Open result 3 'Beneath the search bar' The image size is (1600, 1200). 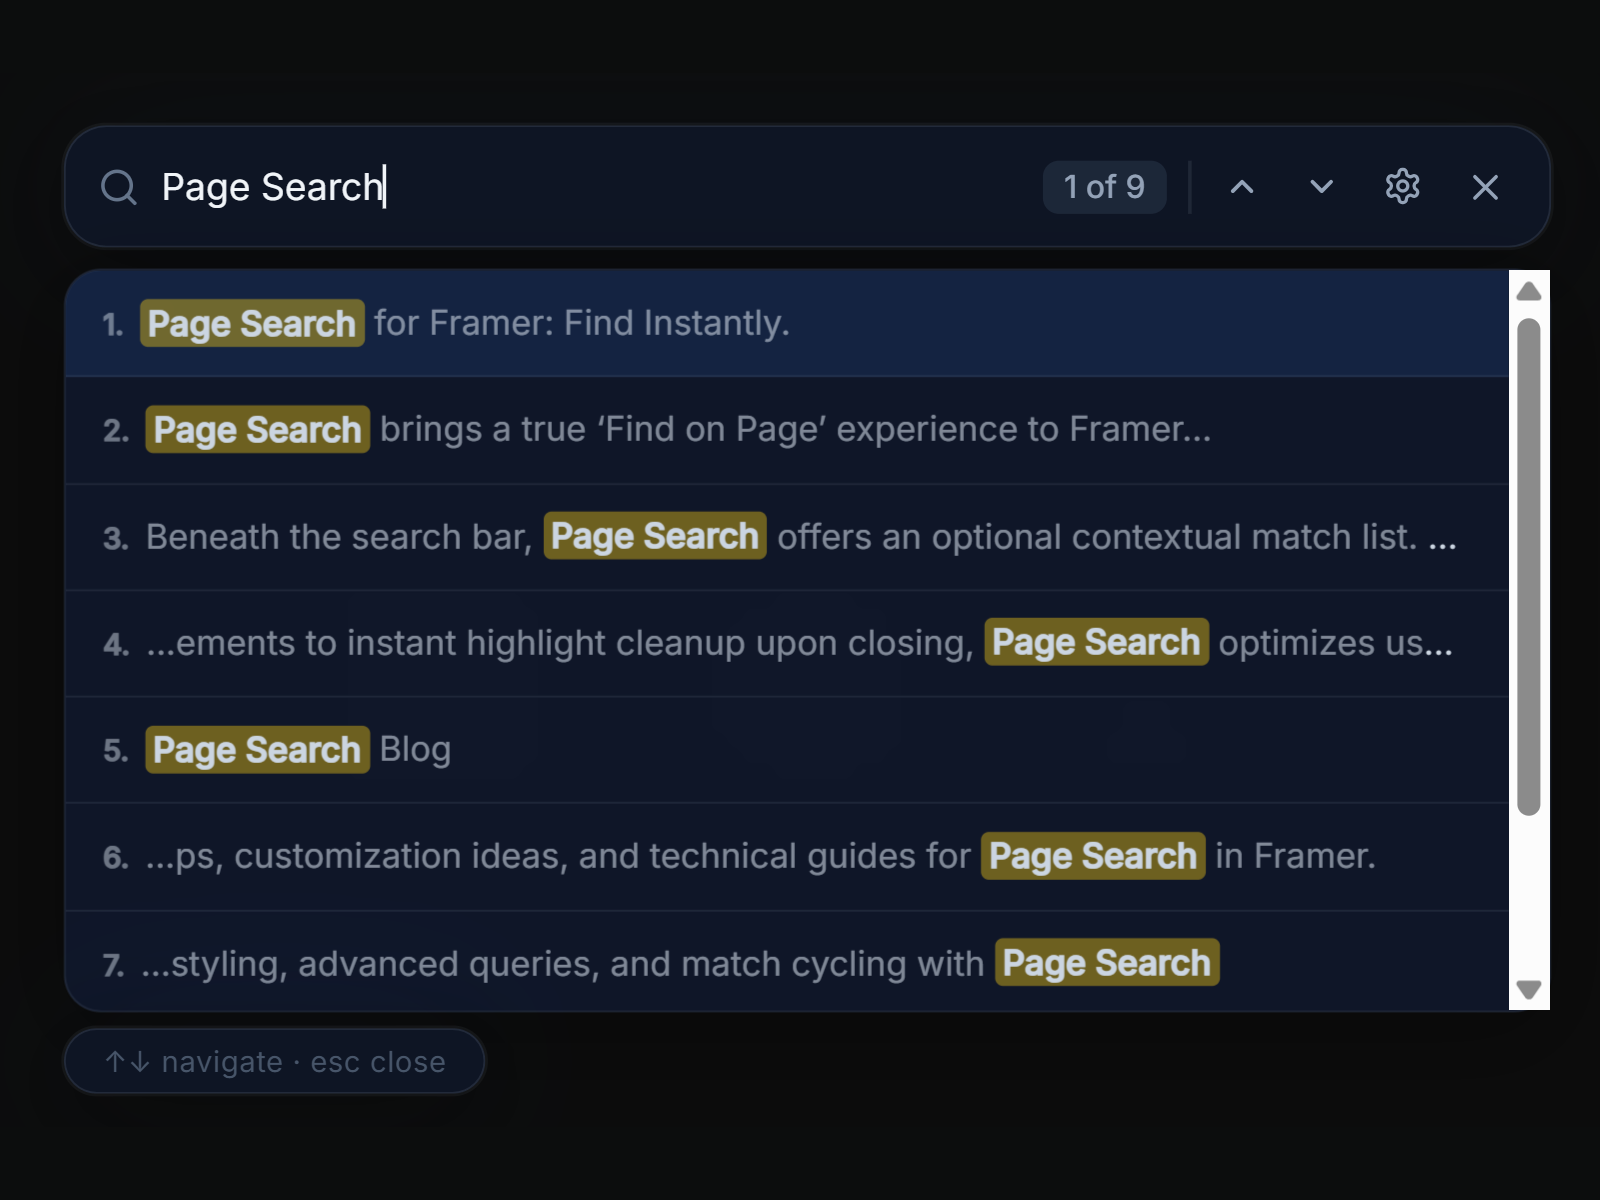click(x=787, y=537)
